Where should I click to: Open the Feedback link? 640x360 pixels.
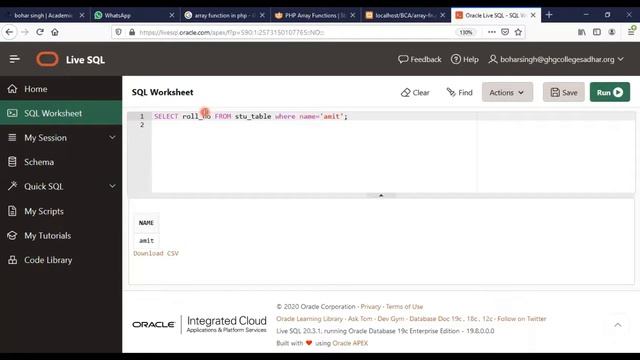tap(420, 59)
